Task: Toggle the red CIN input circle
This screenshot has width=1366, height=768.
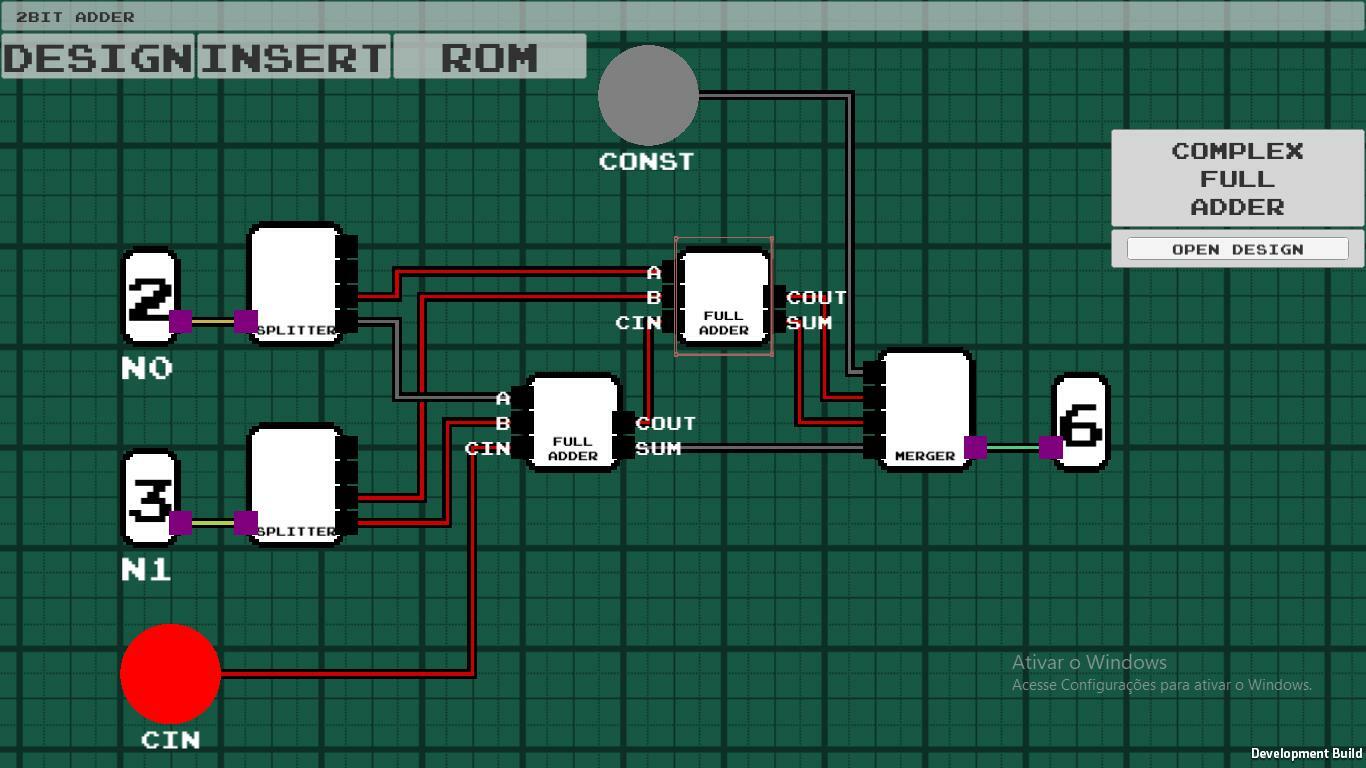Action: pos(170,674)
